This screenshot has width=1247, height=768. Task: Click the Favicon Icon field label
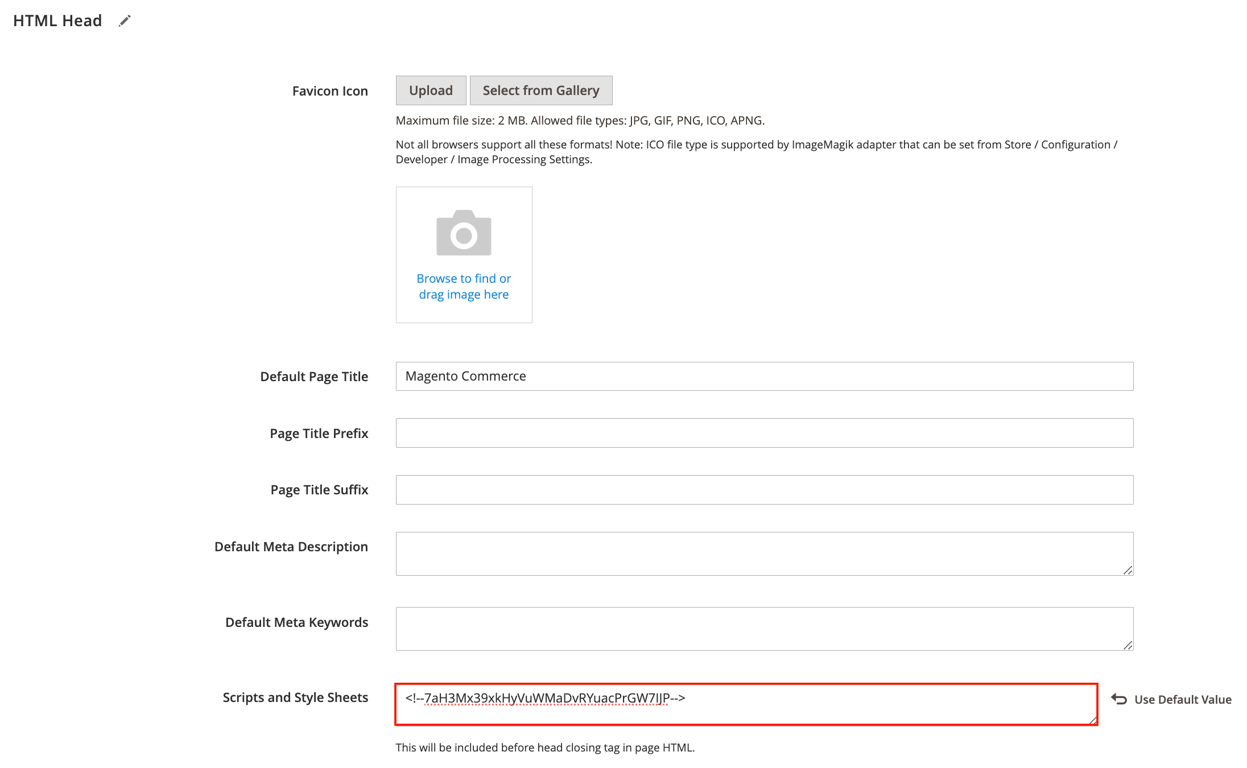(x=330, y=90)
